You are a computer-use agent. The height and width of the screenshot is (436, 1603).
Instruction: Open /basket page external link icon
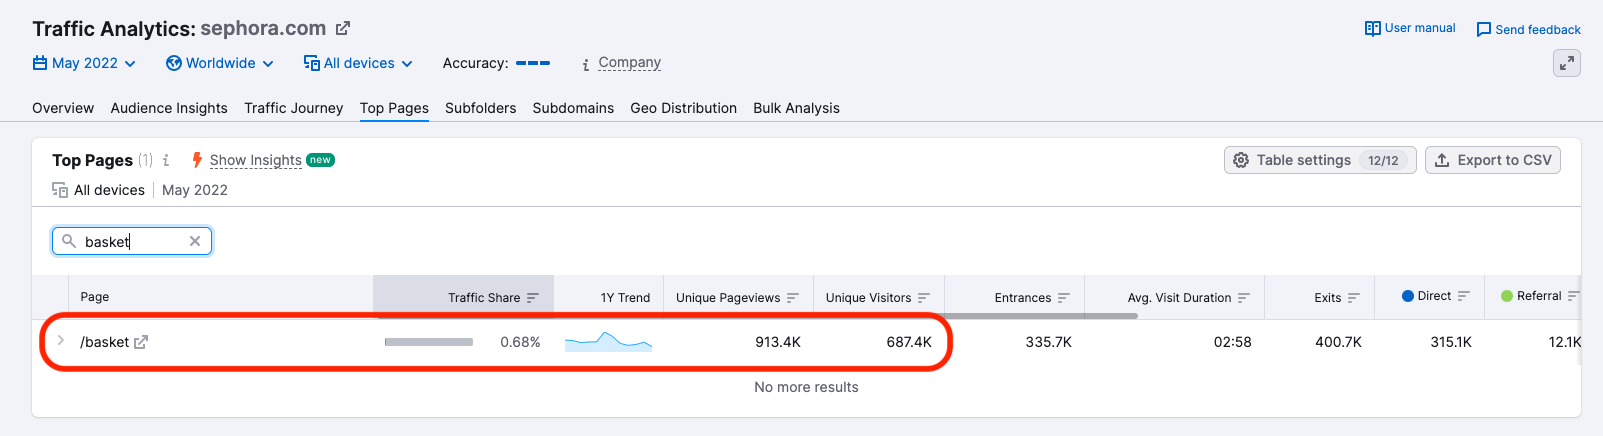141,342
